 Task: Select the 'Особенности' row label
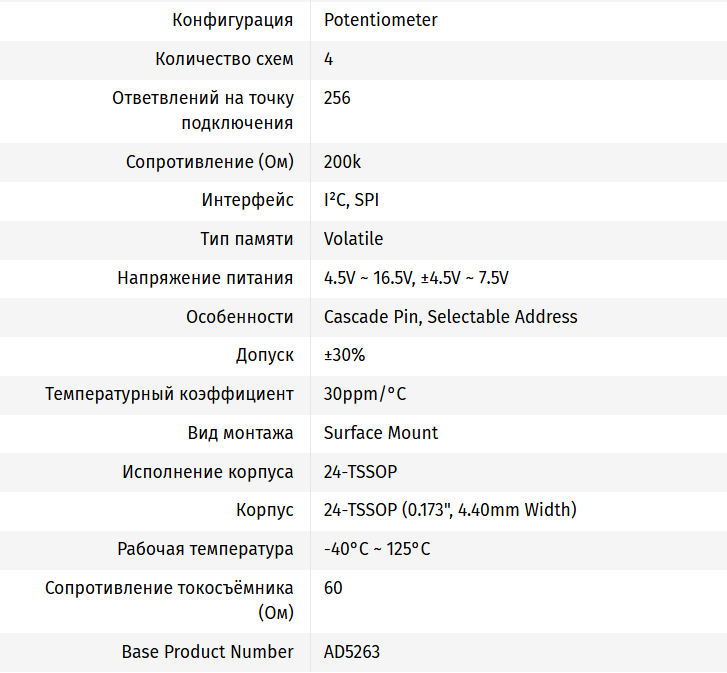pyautogui.click(x=240, y=317)
